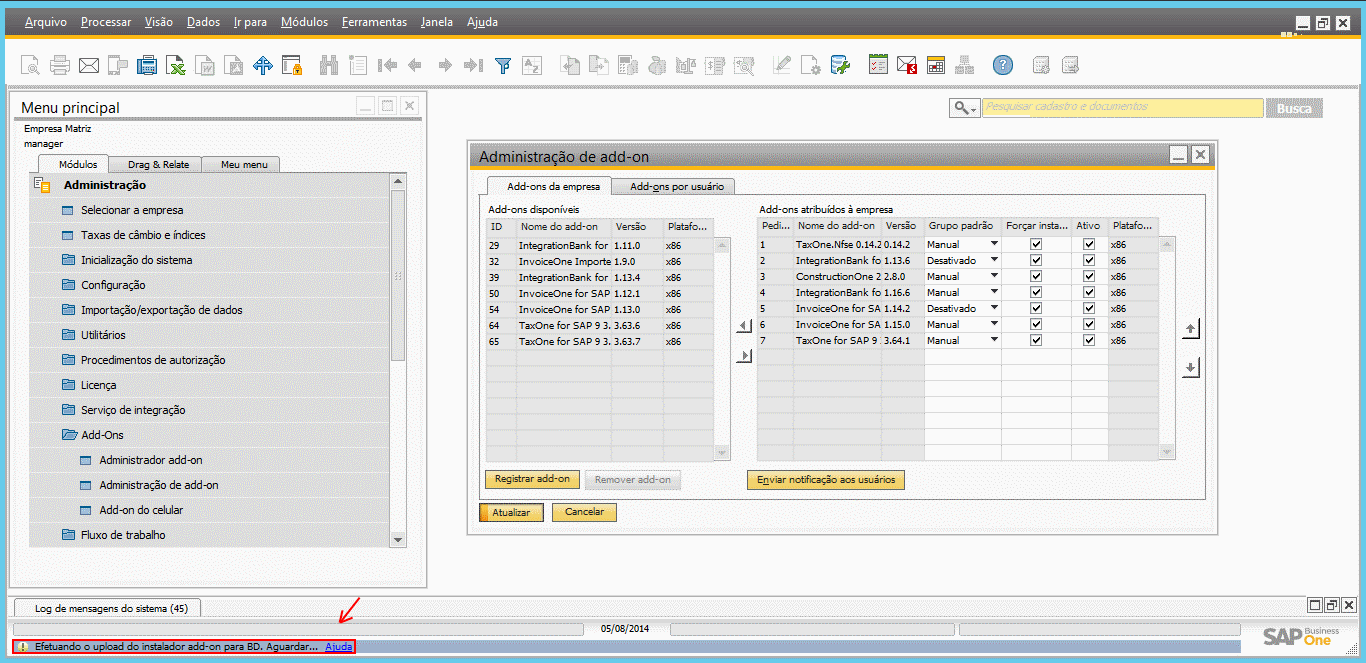Screen dimensions: 1366x663
Task: Open the Arquivo menu
Action: tap(46, 22)
